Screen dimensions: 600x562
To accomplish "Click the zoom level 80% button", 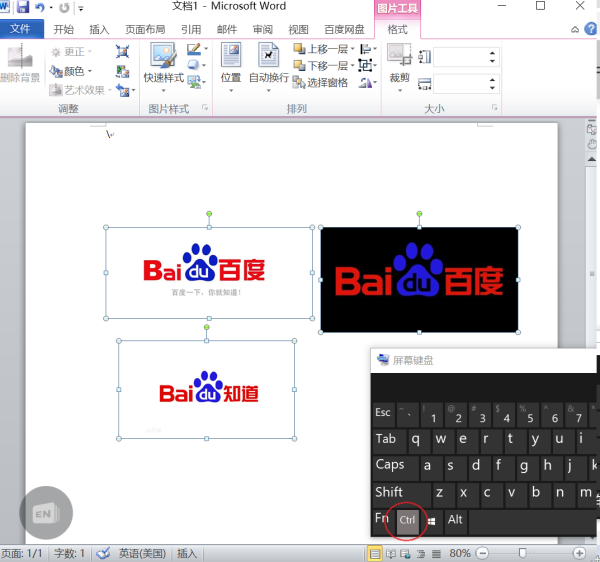I will pos(460,553).
